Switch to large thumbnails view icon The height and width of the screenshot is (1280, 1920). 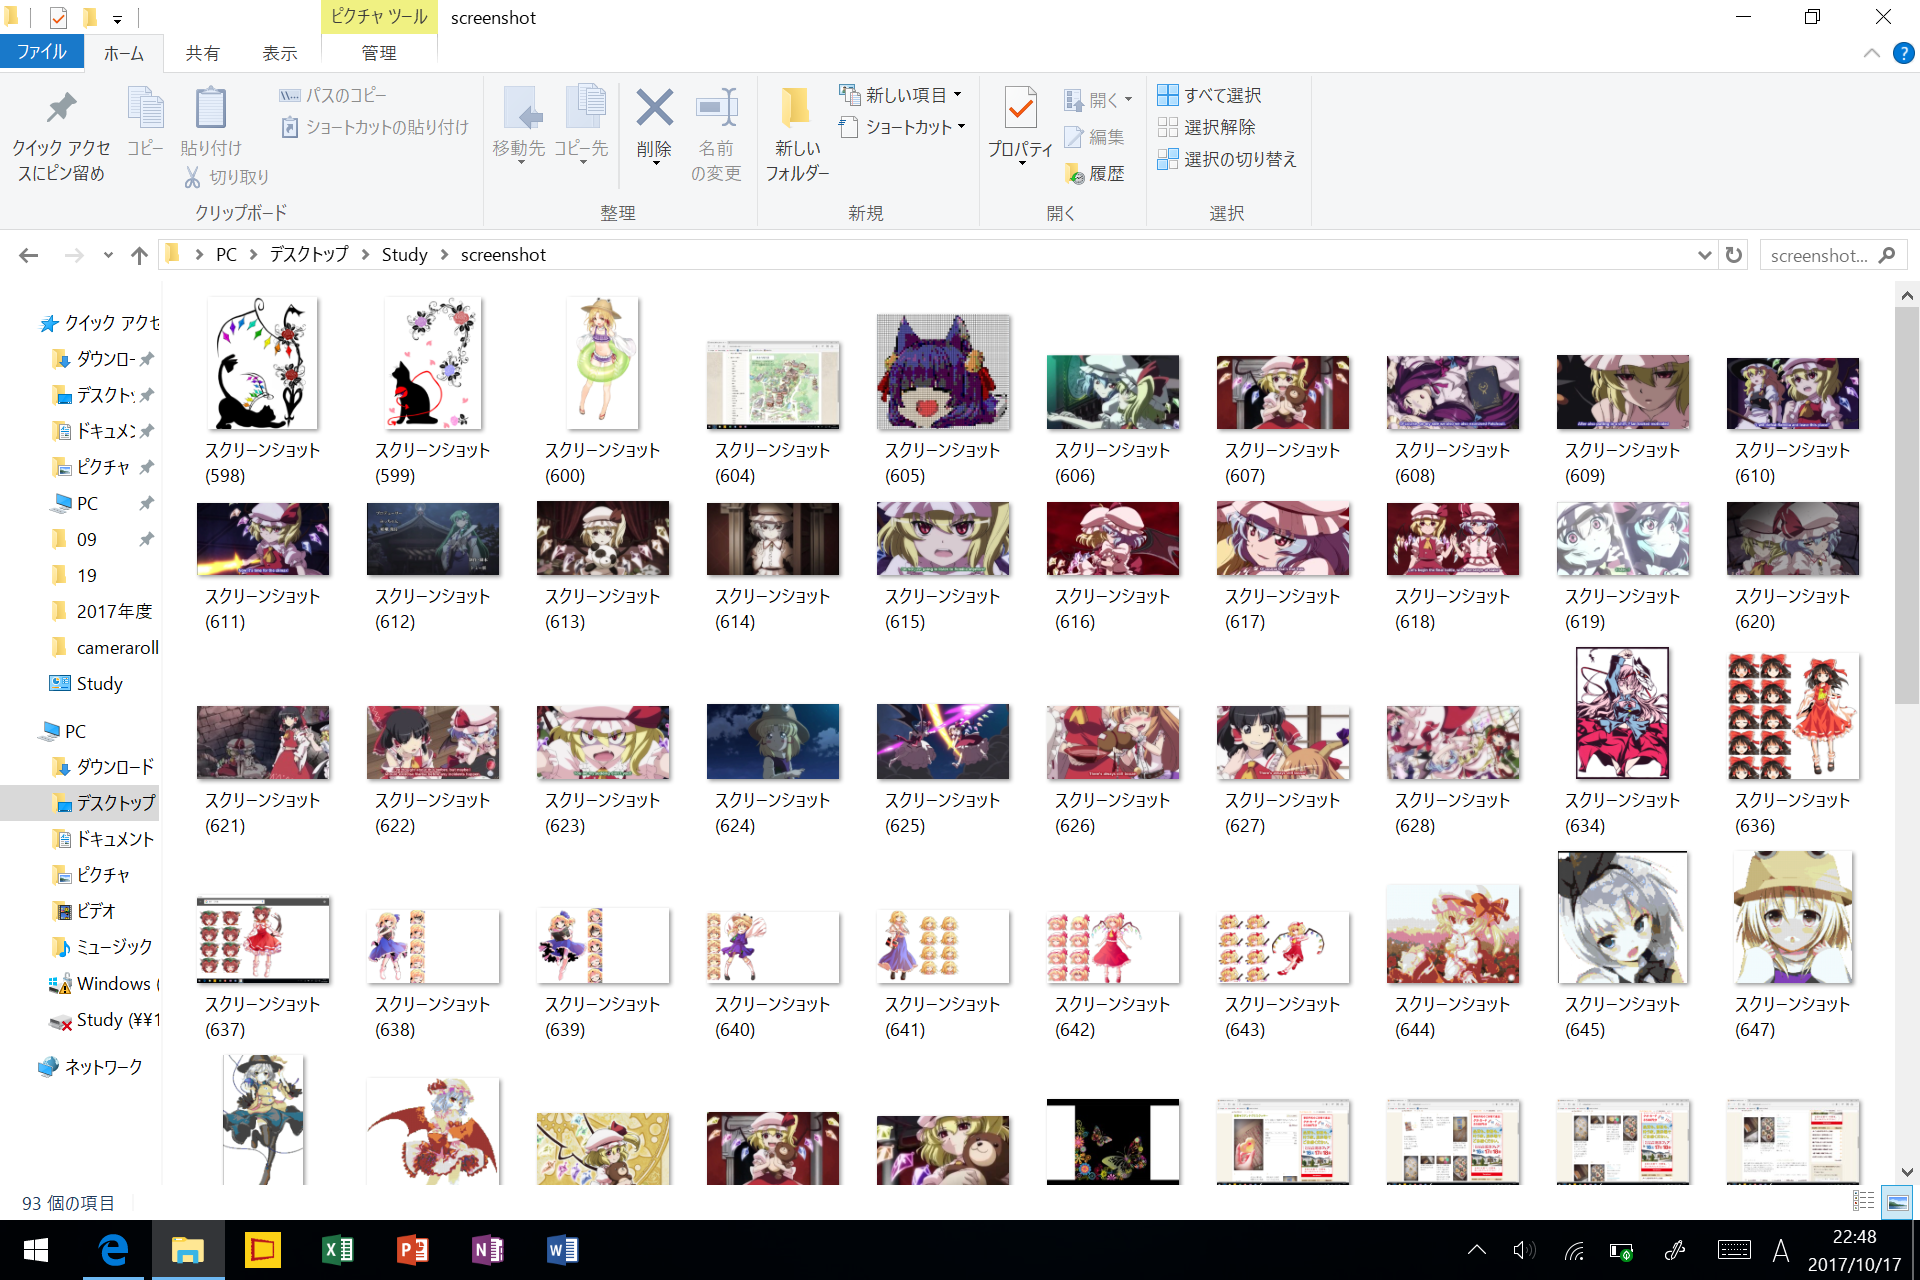(x=1897, y=1202)
